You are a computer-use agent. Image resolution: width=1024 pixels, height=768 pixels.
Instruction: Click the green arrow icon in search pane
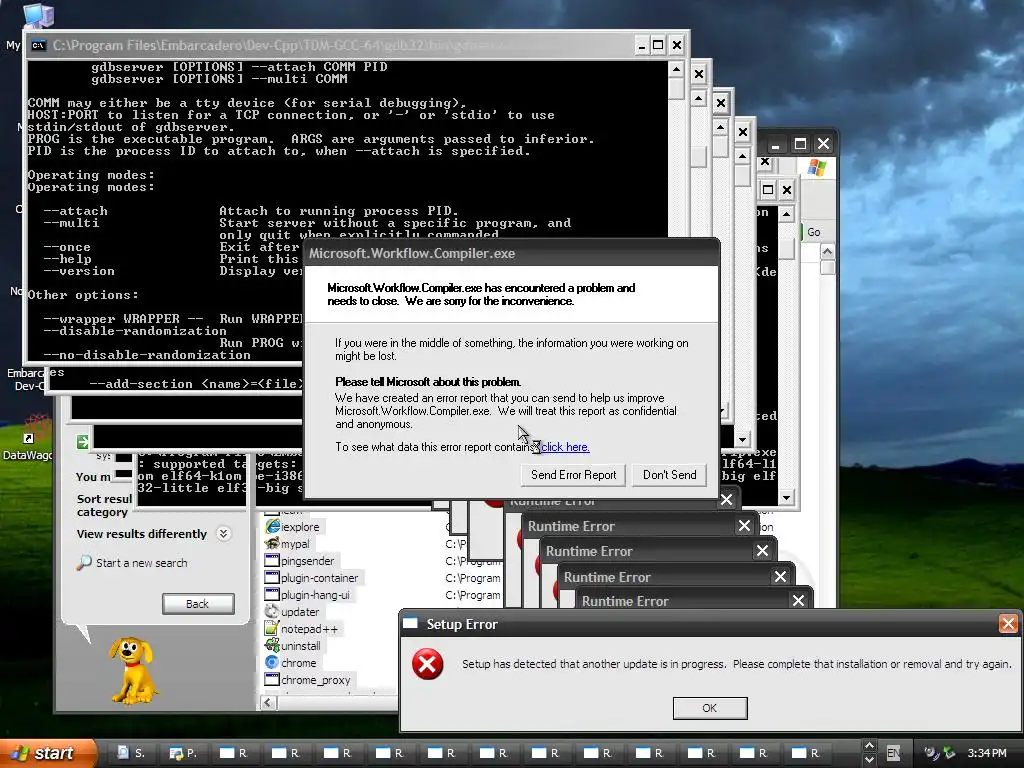(x=82, y=441)
